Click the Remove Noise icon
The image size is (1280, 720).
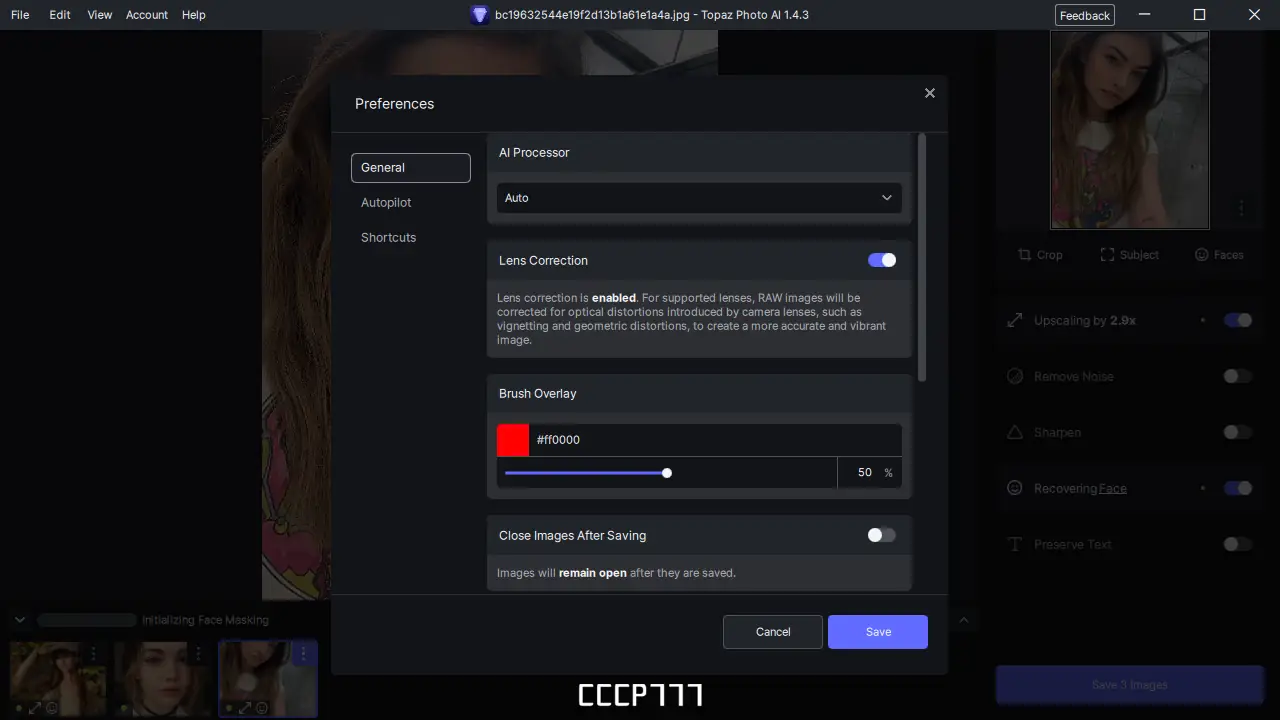point(1015,377)
